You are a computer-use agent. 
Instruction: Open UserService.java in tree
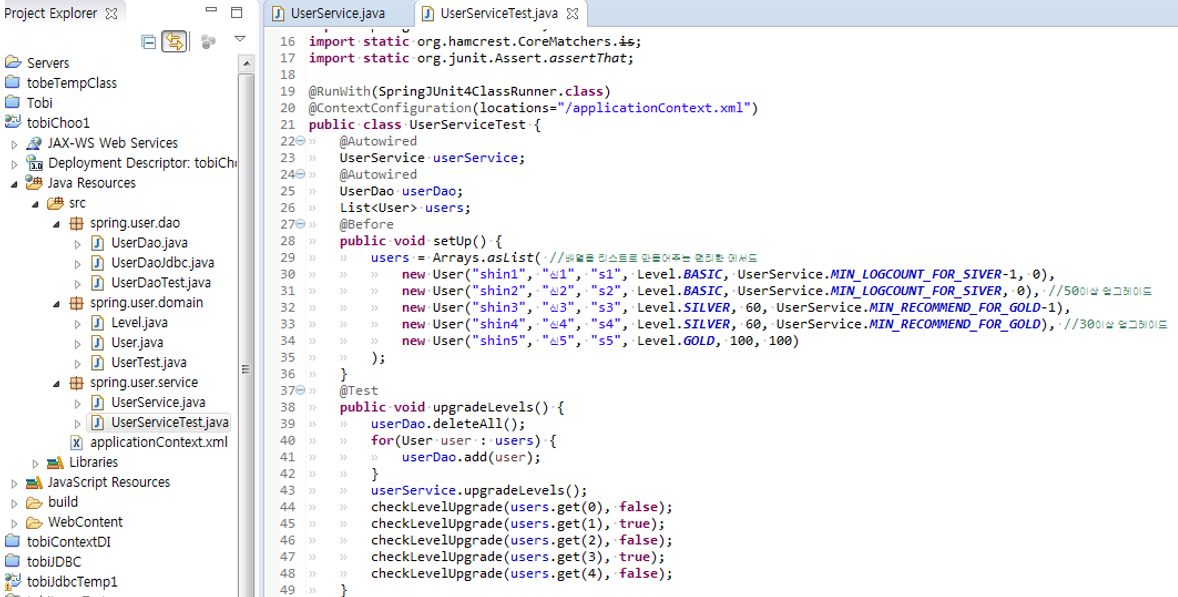158,402
